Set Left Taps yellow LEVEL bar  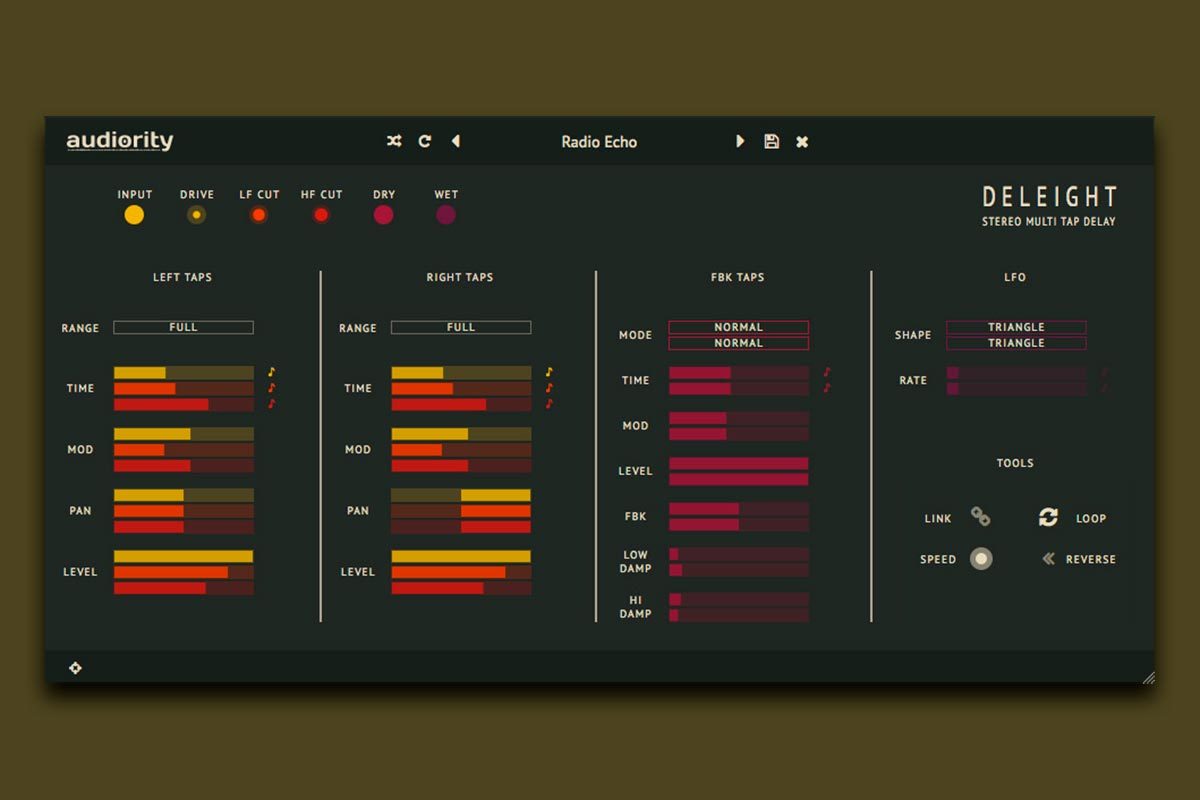[183, 556]
